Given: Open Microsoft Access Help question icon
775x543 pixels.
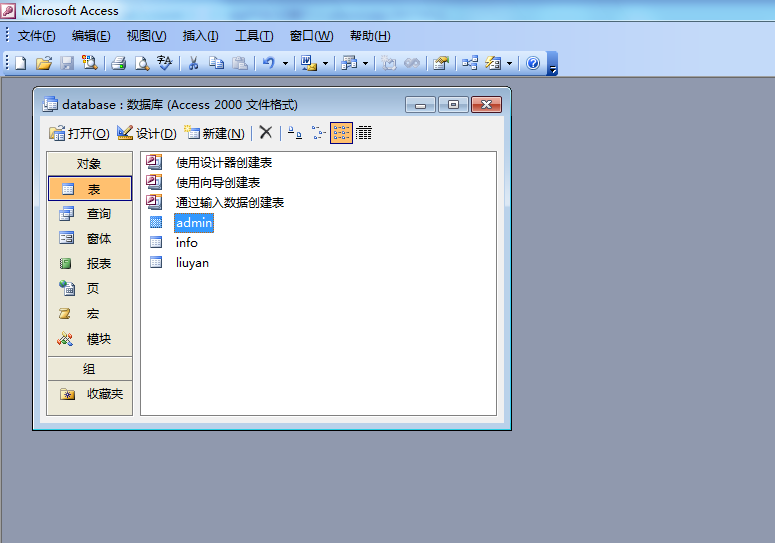Looking at the screenshot, I should click(533, 63).
